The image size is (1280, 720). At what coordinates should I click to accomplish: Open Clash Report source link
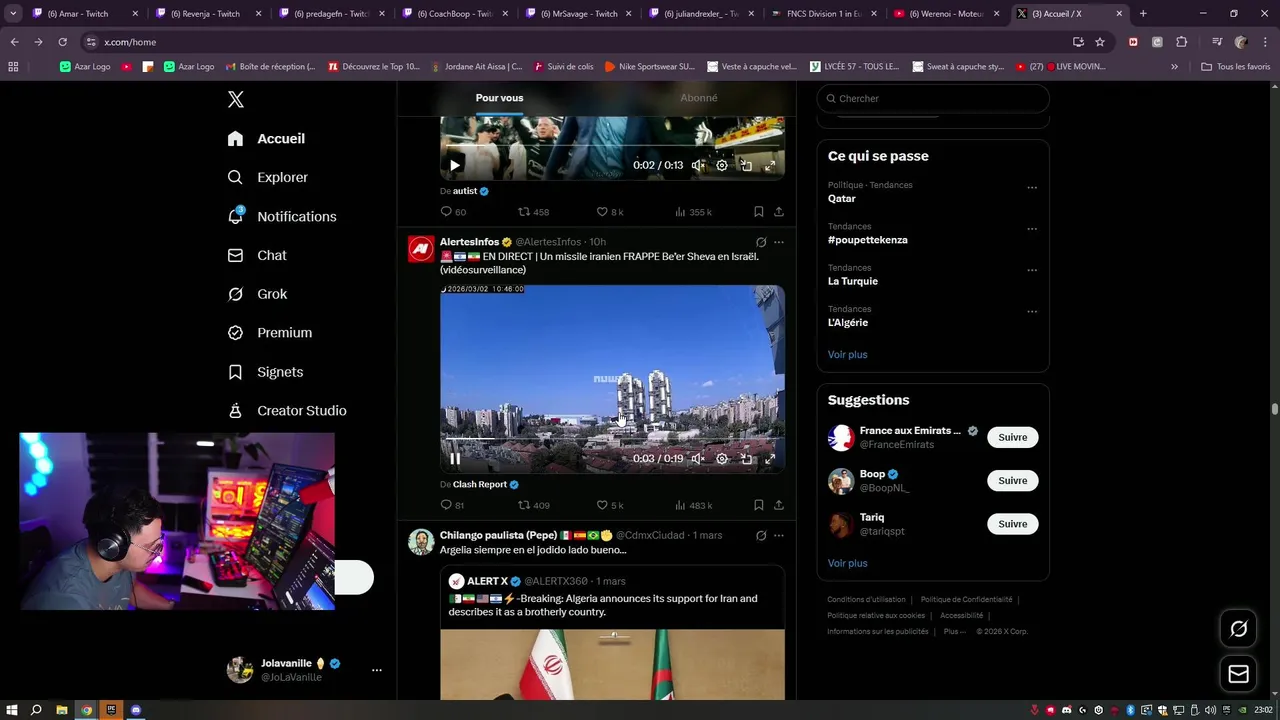[x=480, y=484]
